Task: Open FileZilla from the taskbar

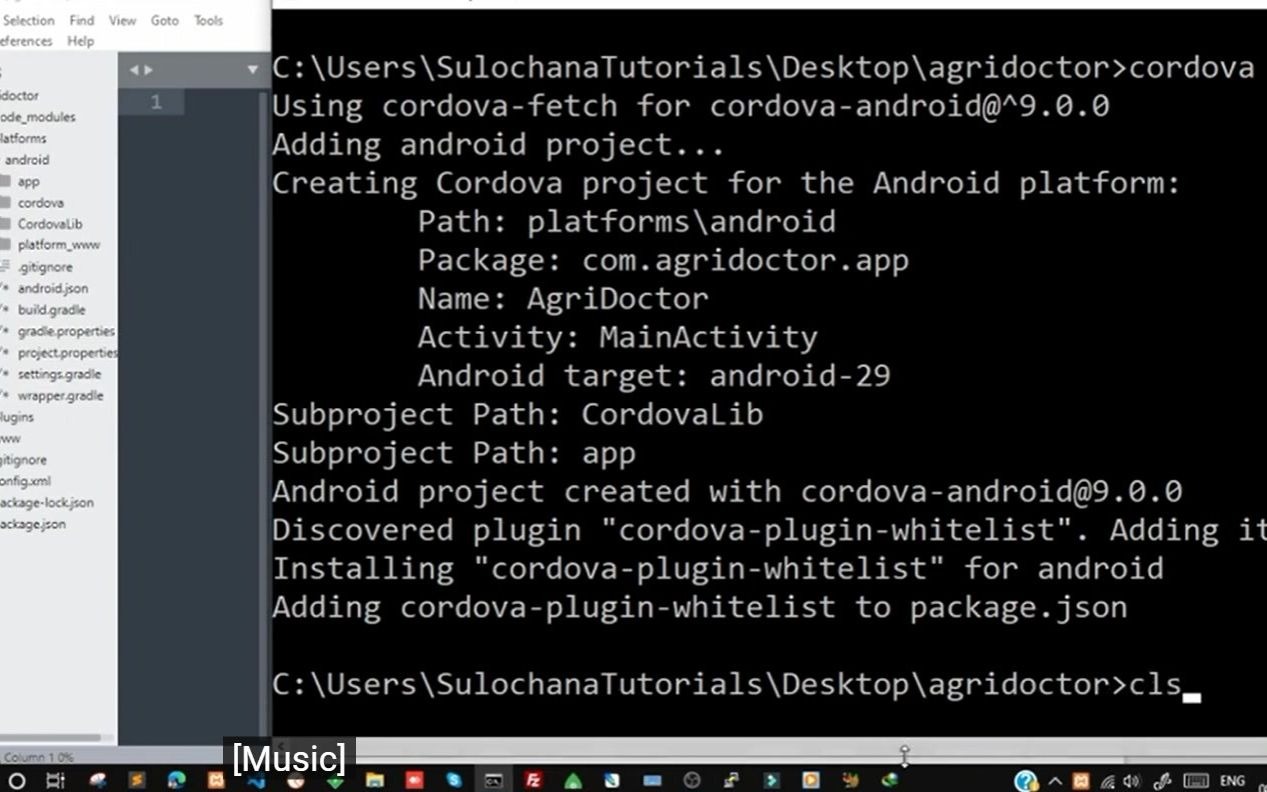Action: point(533,780)
